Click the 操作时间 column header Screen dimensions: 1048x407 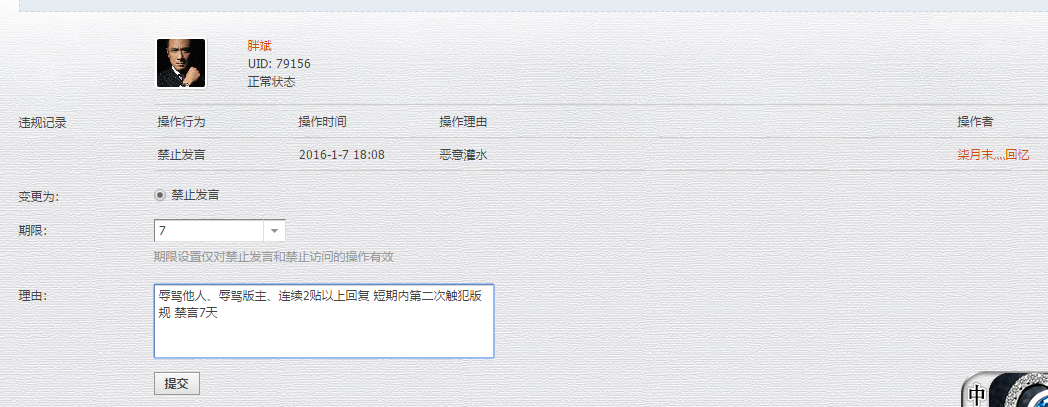pos(322,122)
